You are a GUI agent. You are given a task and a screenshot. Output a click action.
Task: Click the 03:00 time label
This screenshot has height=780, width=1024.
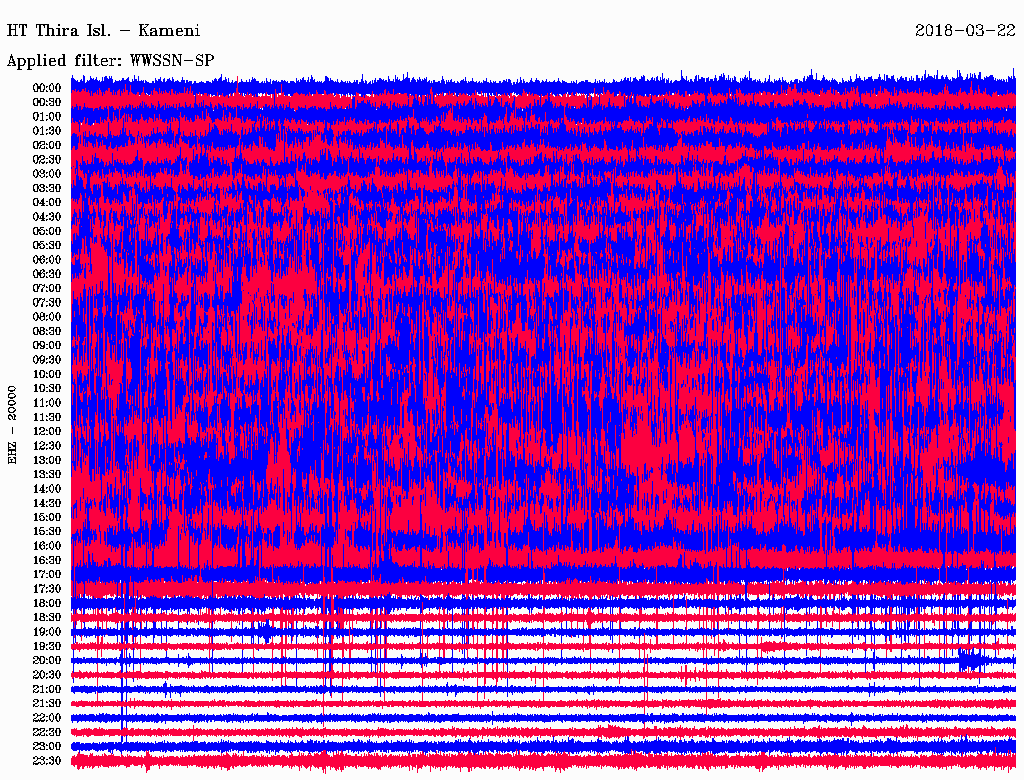pyautogui.click(x=47, y=174)
